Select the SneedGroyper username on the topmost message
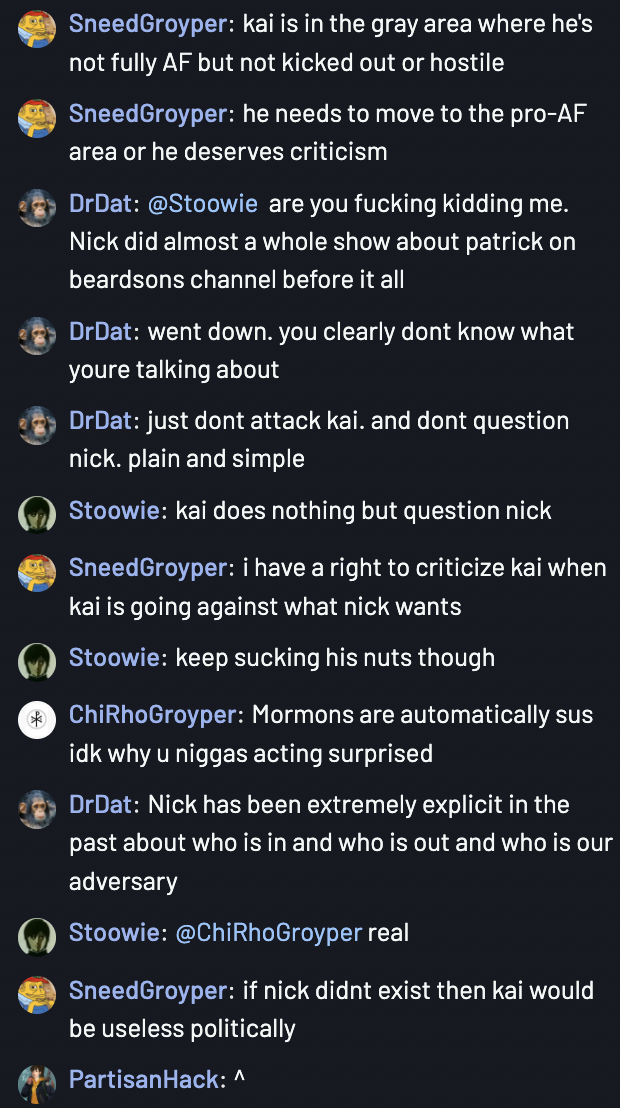620x1108 pixels. (148, 25)
